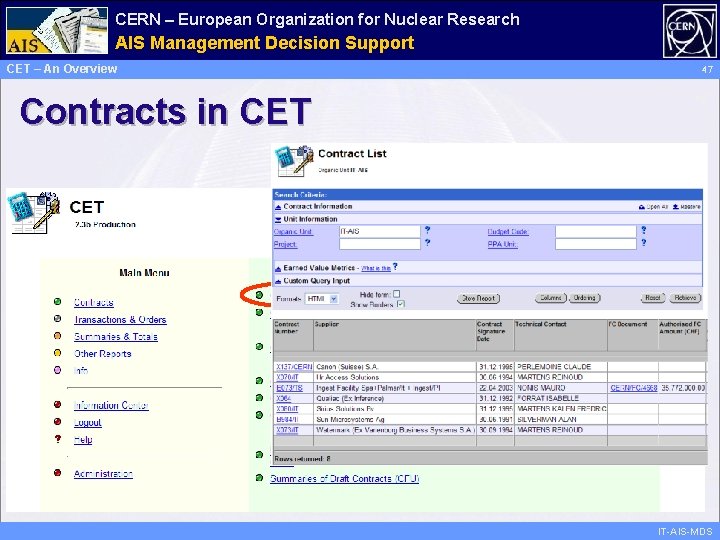Image resolution: width=720 pixels, height=540 pixels.
Task: Click the AIS logo in the header
Action: (57, 30)
